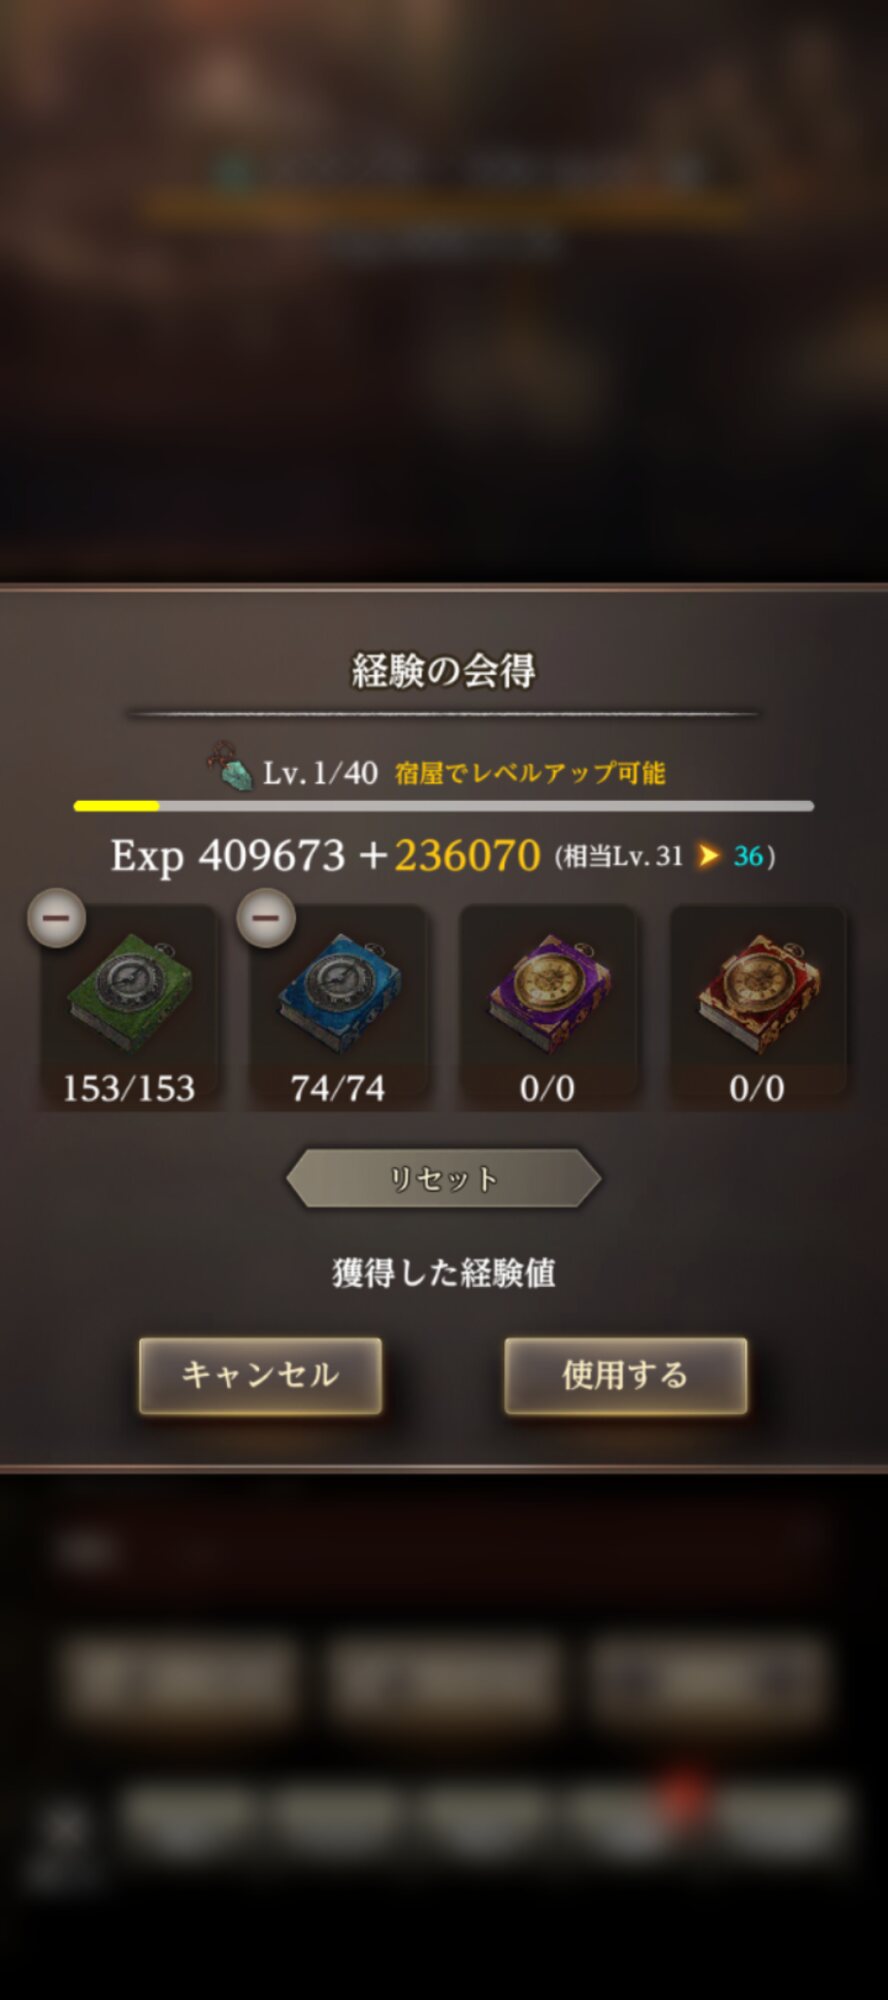Tap the 74/74 count under blue book
Image resolution: width=888 pixels, height=2000 pixels.
338,1088
